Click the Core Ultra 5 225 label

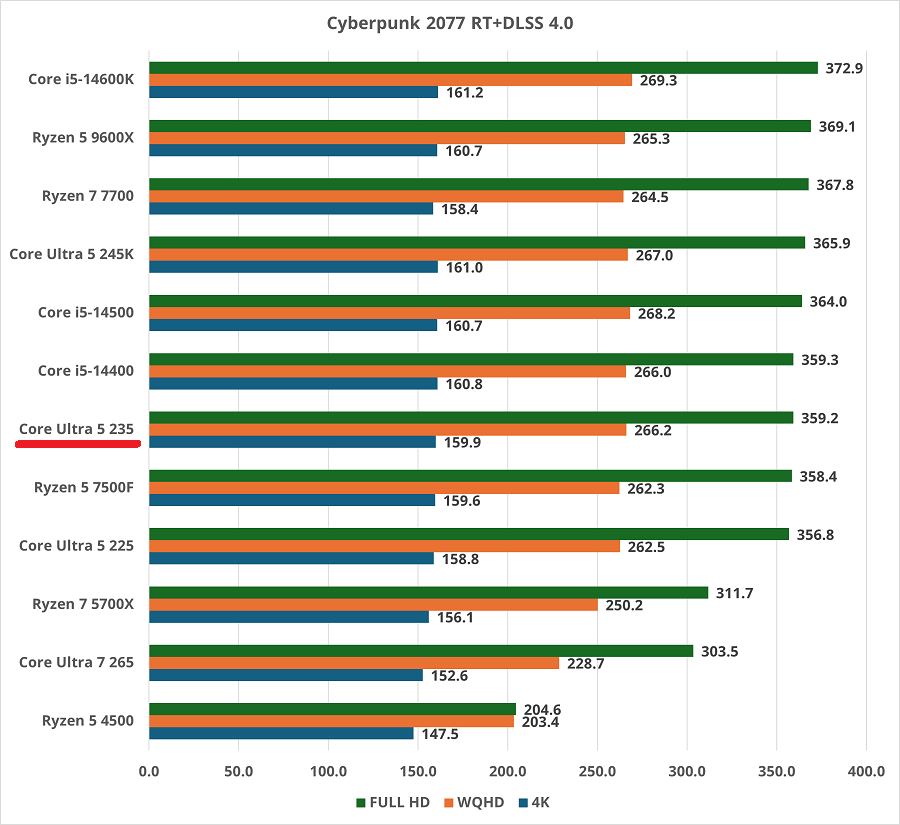click(76, 546)
